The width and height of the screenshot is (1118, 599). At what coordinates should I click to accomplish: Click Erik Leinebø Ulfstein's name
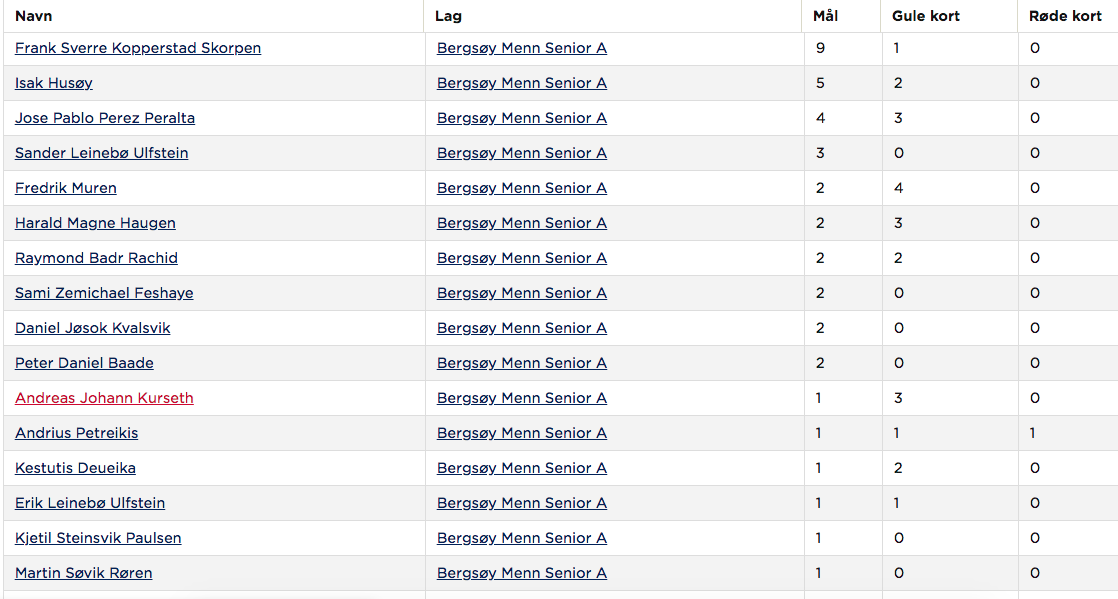coord(90,503)
